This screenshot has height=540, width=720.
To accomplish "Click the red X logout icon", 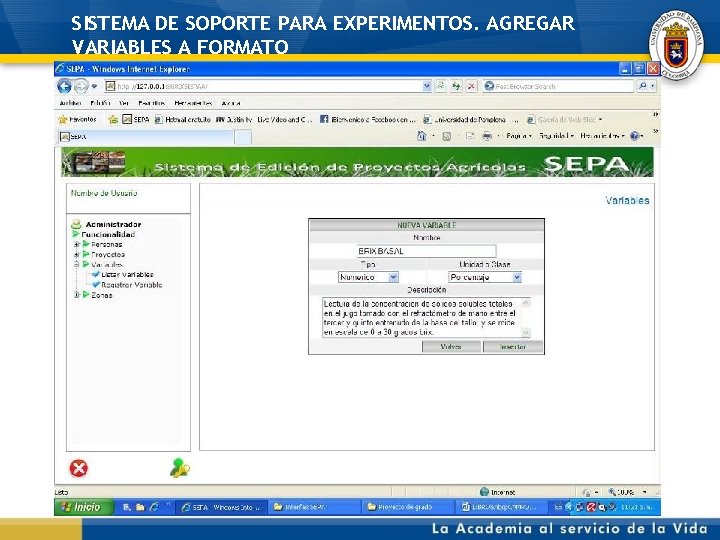I will click(79, 468).
